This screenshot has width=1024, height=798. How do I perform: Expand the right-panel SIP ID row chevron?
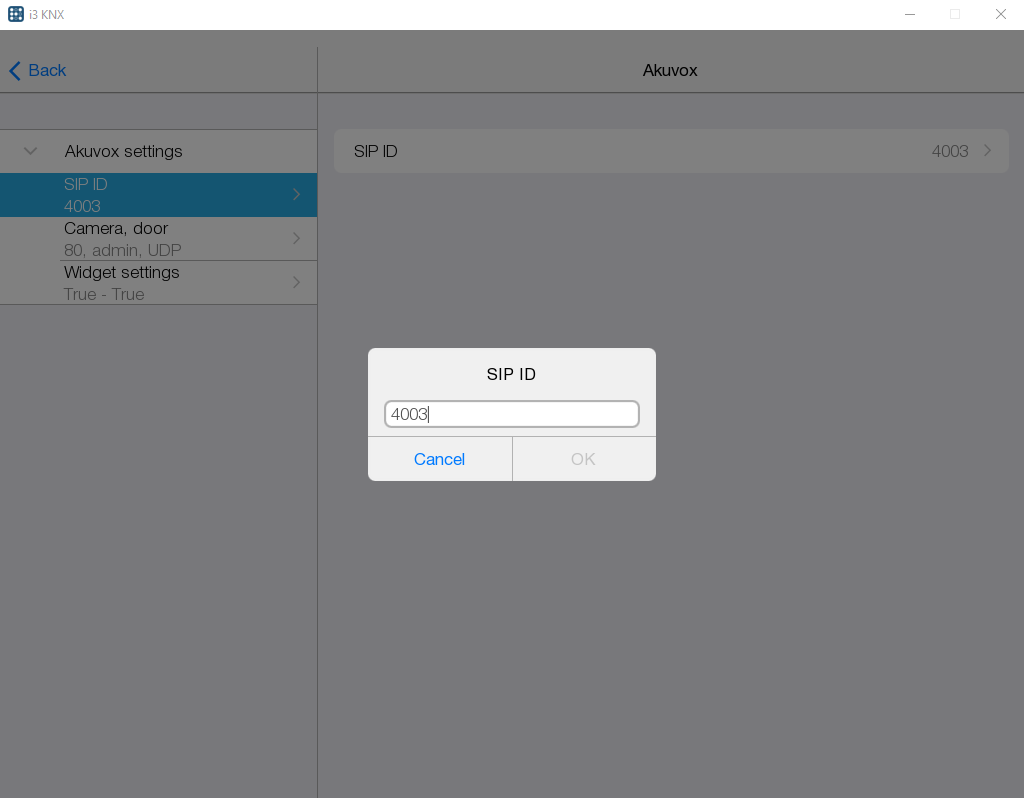(987, 151)
